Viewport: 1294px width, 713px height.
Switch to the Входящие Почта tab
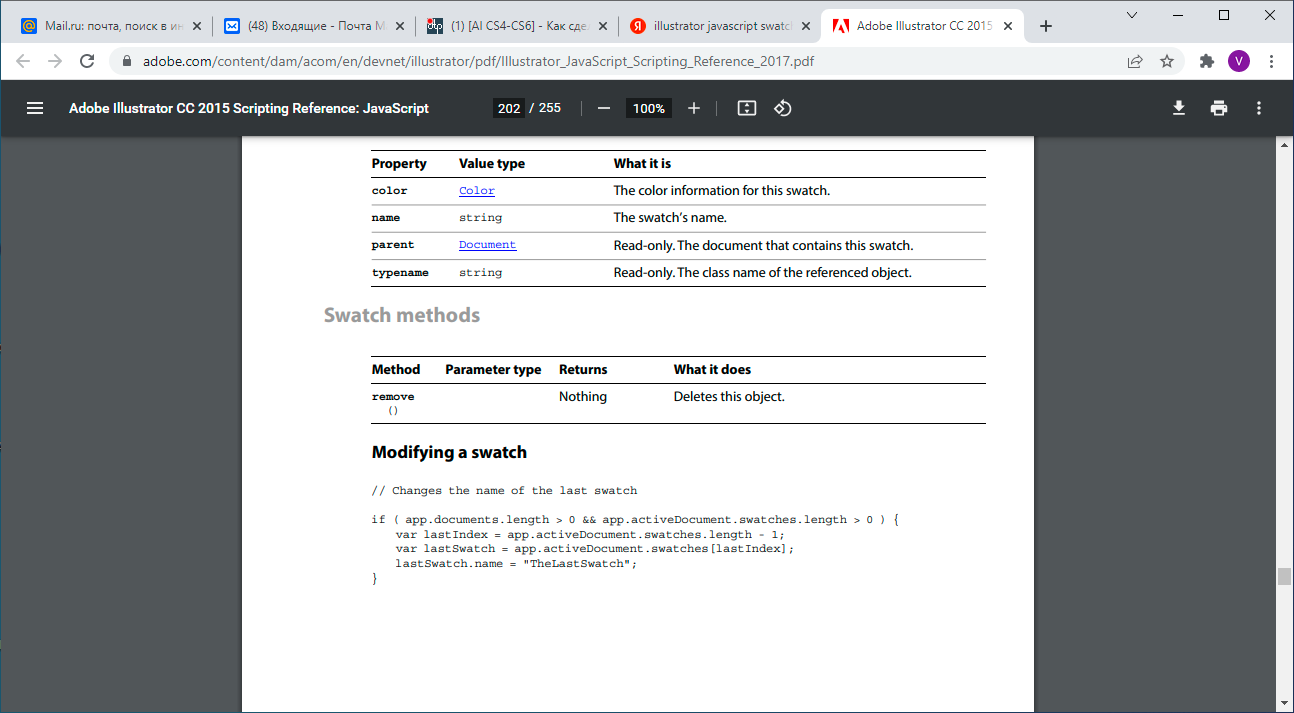[312, 26]
